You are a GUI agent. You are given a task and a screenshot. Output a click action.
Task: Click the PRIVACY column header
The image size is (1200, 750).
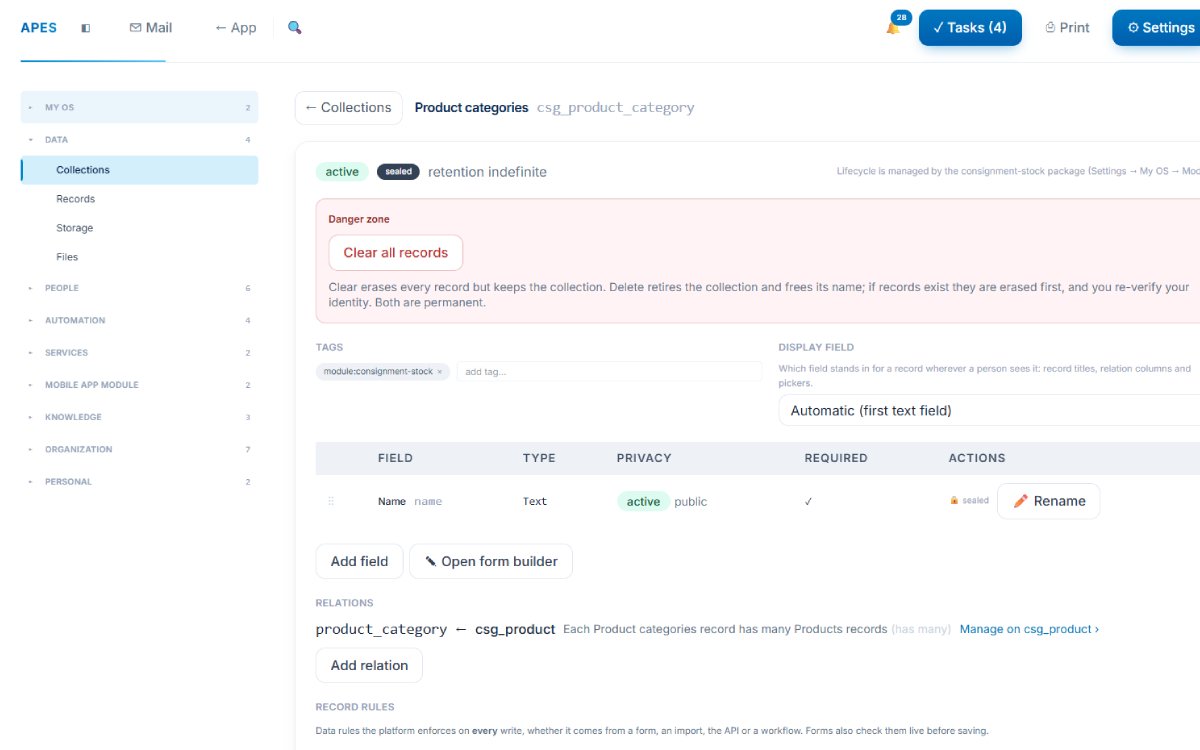644,458
